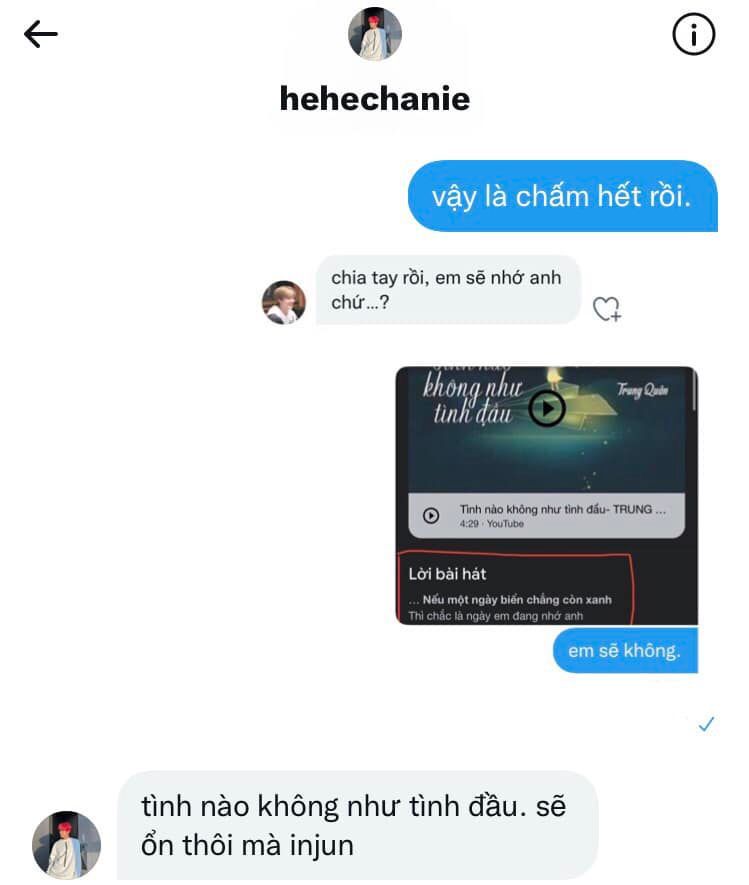This screenshot has width=749, height=885.
Task: Tap the blue sent checkmark icon
Action: click(706, 724)
